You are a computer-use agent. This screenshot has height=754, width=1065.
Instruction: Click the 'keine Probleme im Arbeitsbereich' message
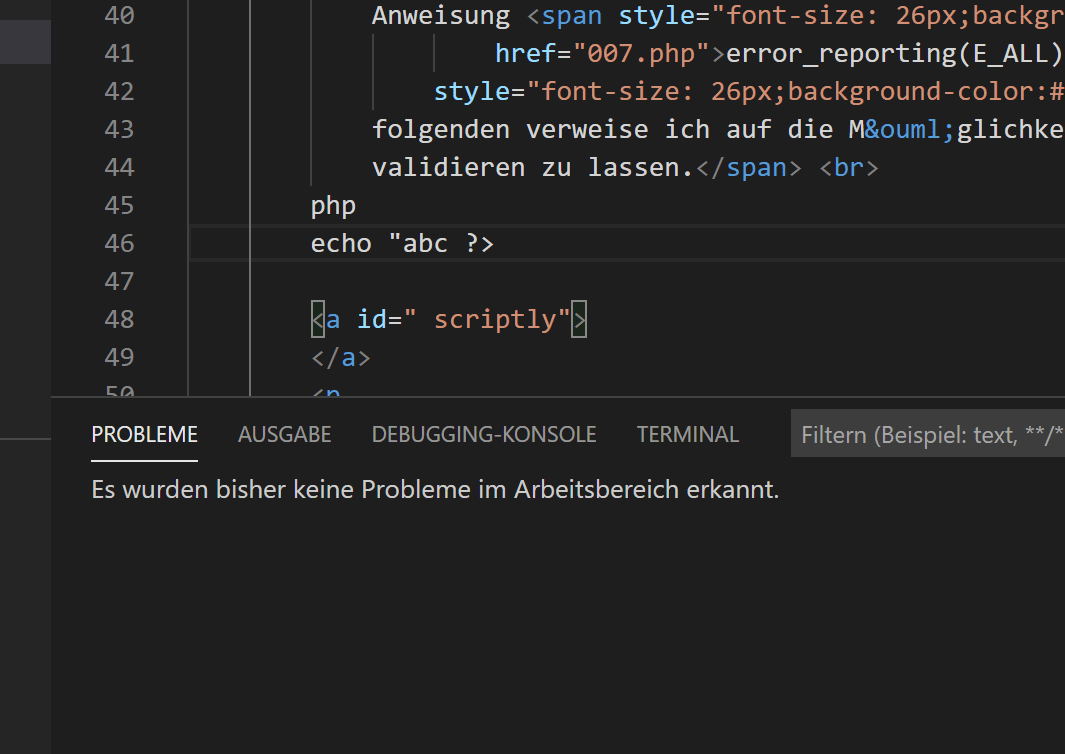[434, 490]
